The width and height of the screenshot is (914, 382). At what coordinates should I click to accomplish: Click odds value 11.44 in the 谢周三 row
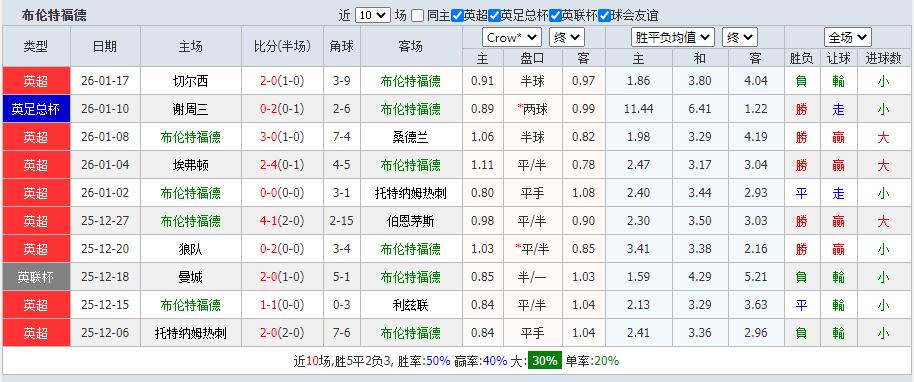coord(638,109)
